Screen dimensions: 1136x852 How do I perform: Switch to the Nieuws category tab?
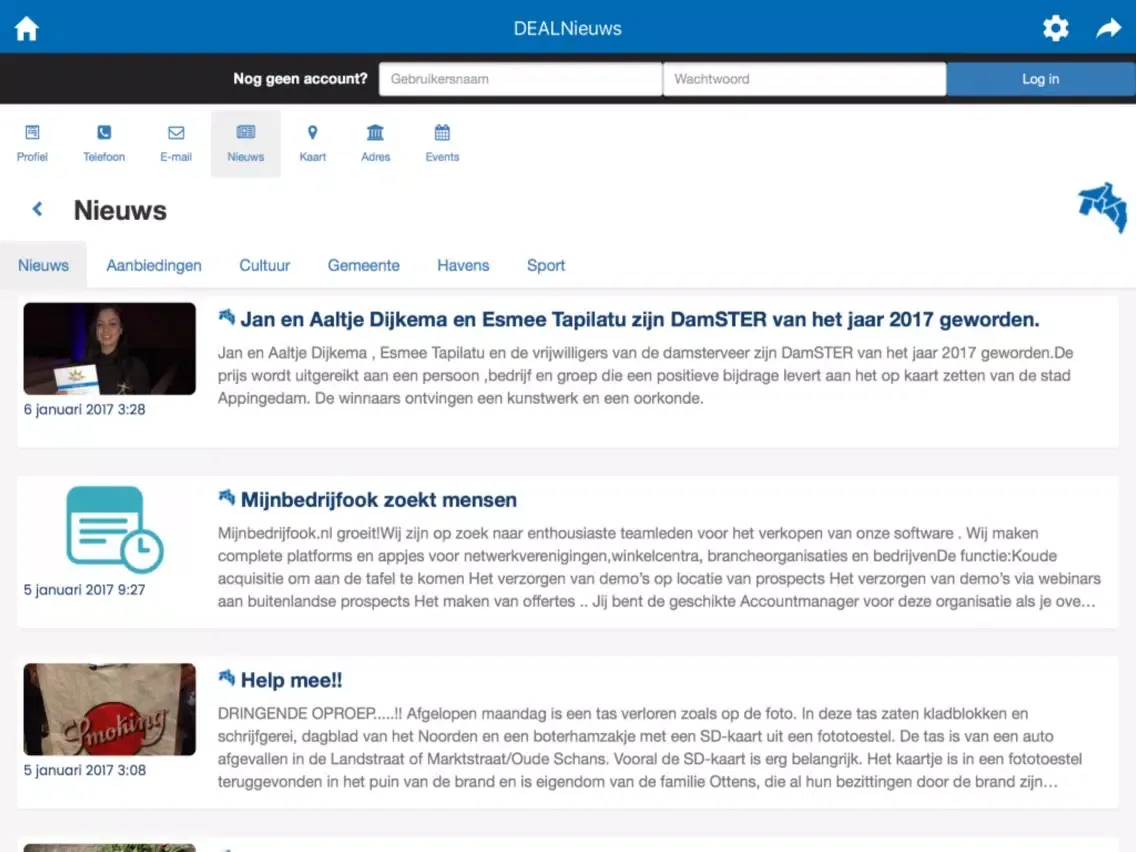pyautogui.click(x=43, y=265)
